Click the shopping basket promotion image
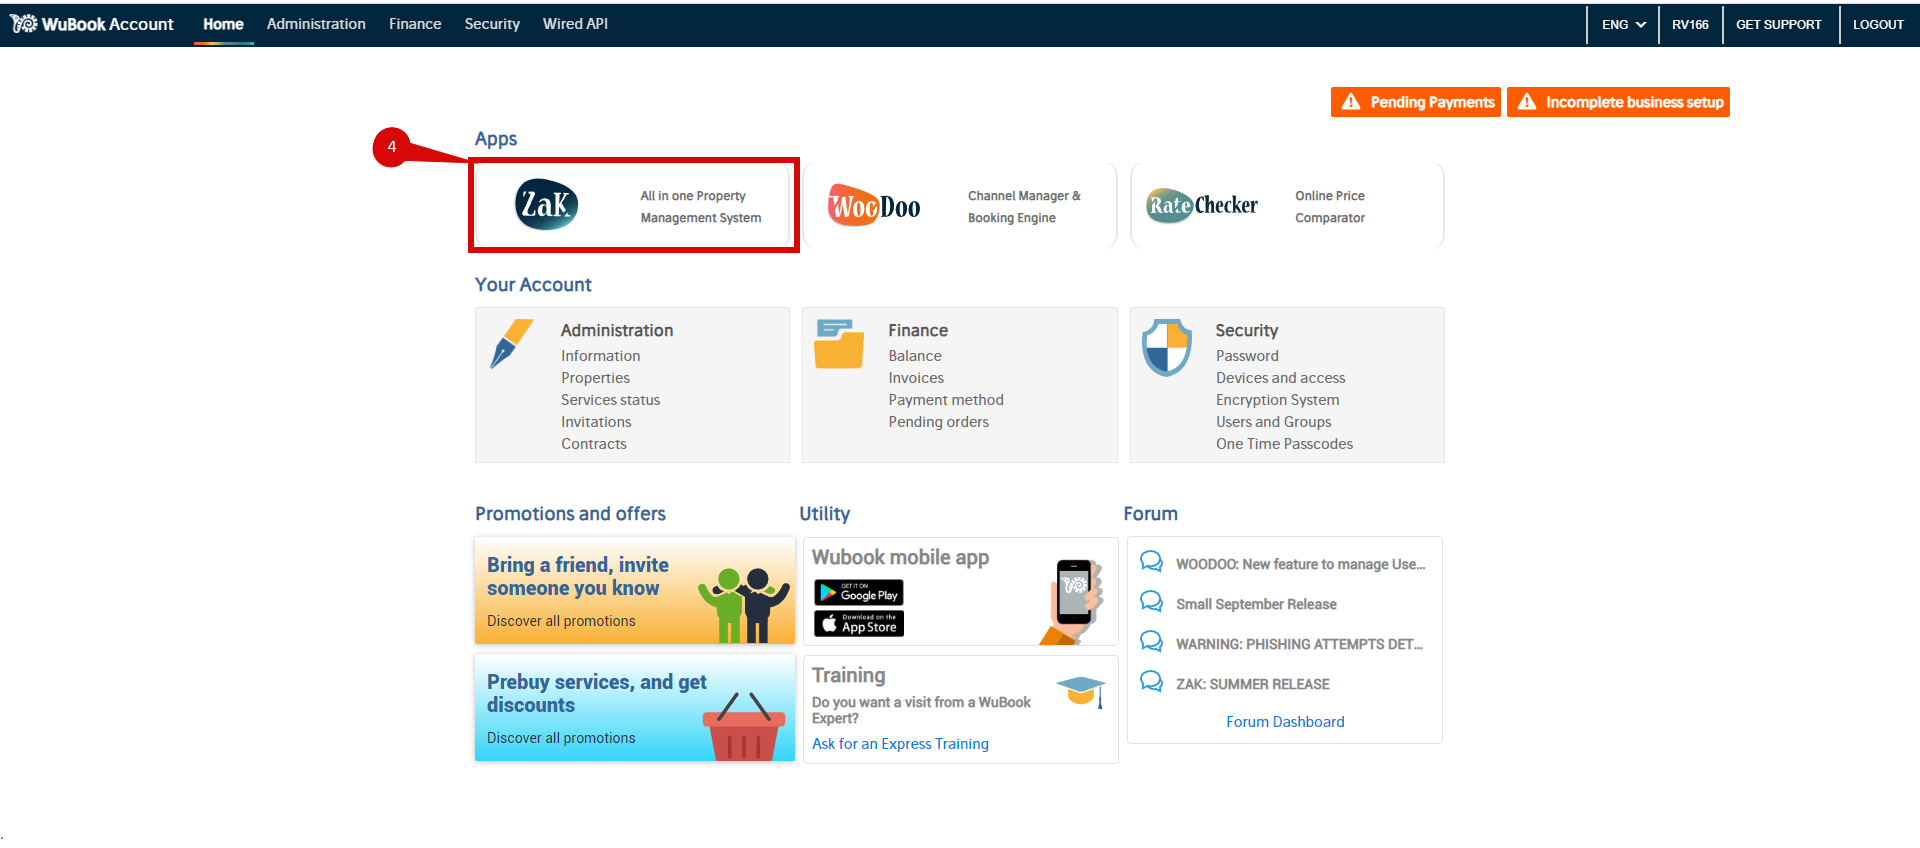The height and width of the screenshot is (848, 1920). pyautogui.click(x=744, y=727)
